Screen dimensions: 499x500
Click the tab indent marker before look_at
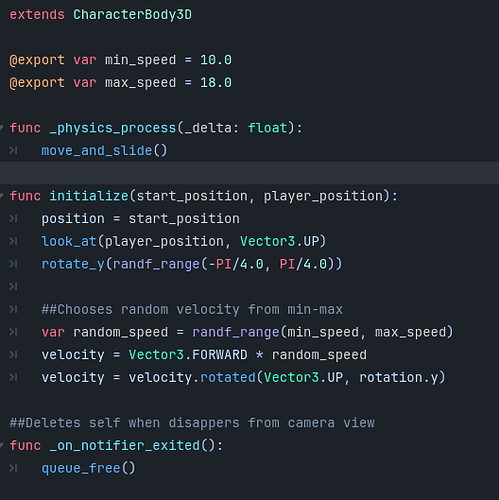tap(13, 241)
